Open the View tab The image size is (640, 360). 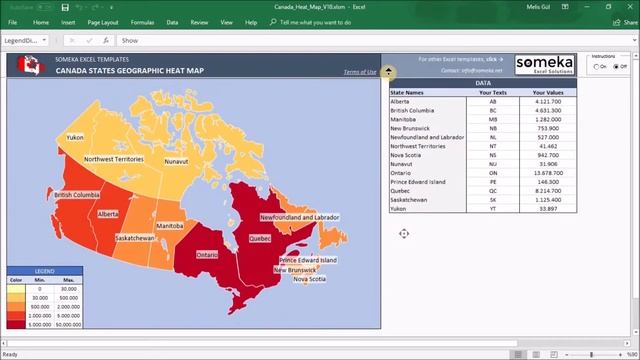[227, 22]
